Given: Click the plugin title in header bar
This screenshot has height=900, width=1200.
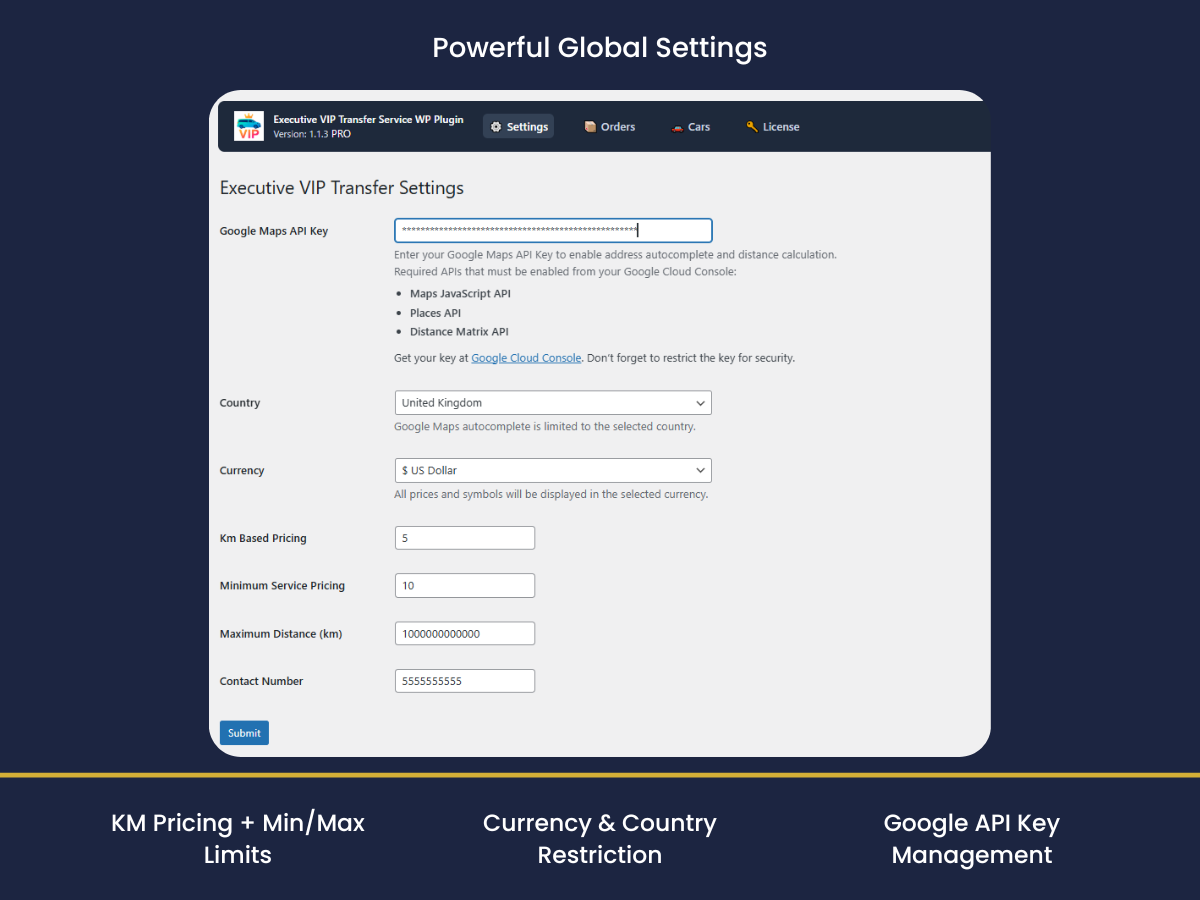Looking at the screenshot, I should click(x=368, y=120).
